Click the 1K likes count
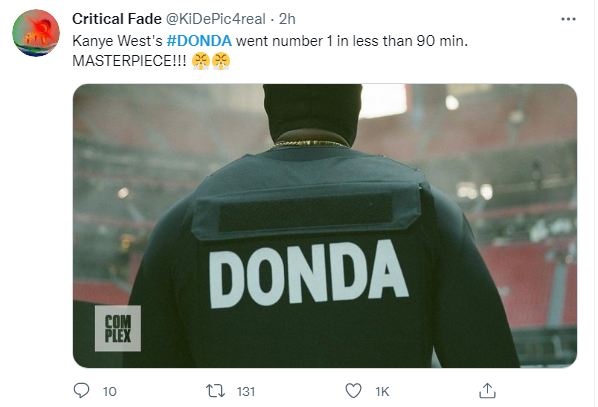The image size is (598, 407). [x=382, y=391]
